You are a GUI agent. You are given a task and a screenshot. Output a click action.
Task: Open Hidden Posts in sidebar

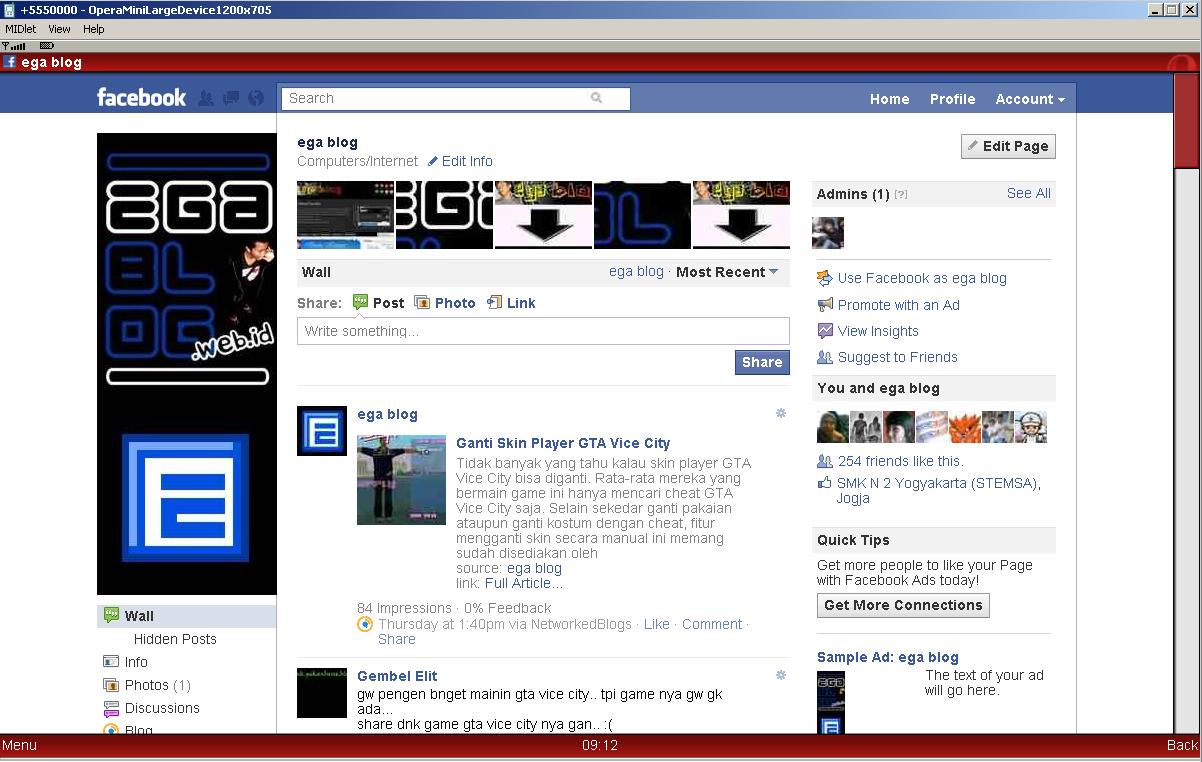tap(175, 639)
